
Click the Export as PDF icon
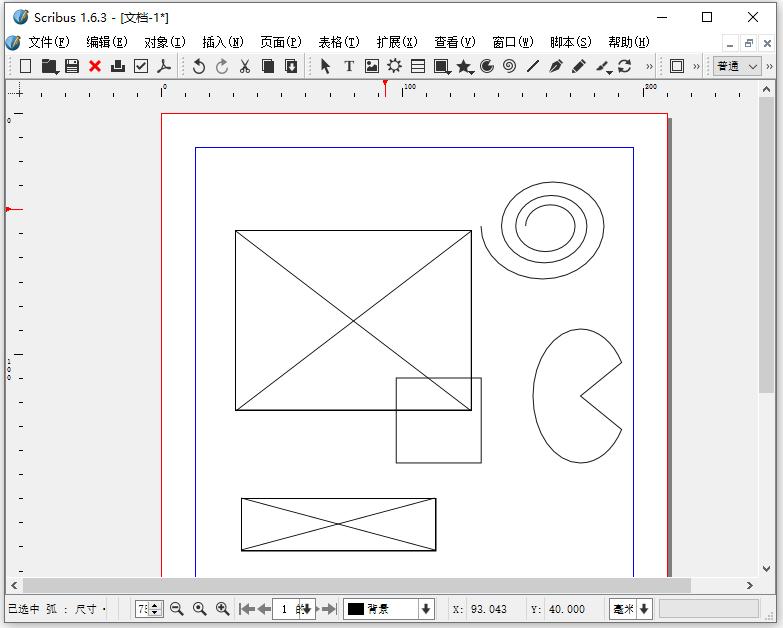[x=164, y=66]
